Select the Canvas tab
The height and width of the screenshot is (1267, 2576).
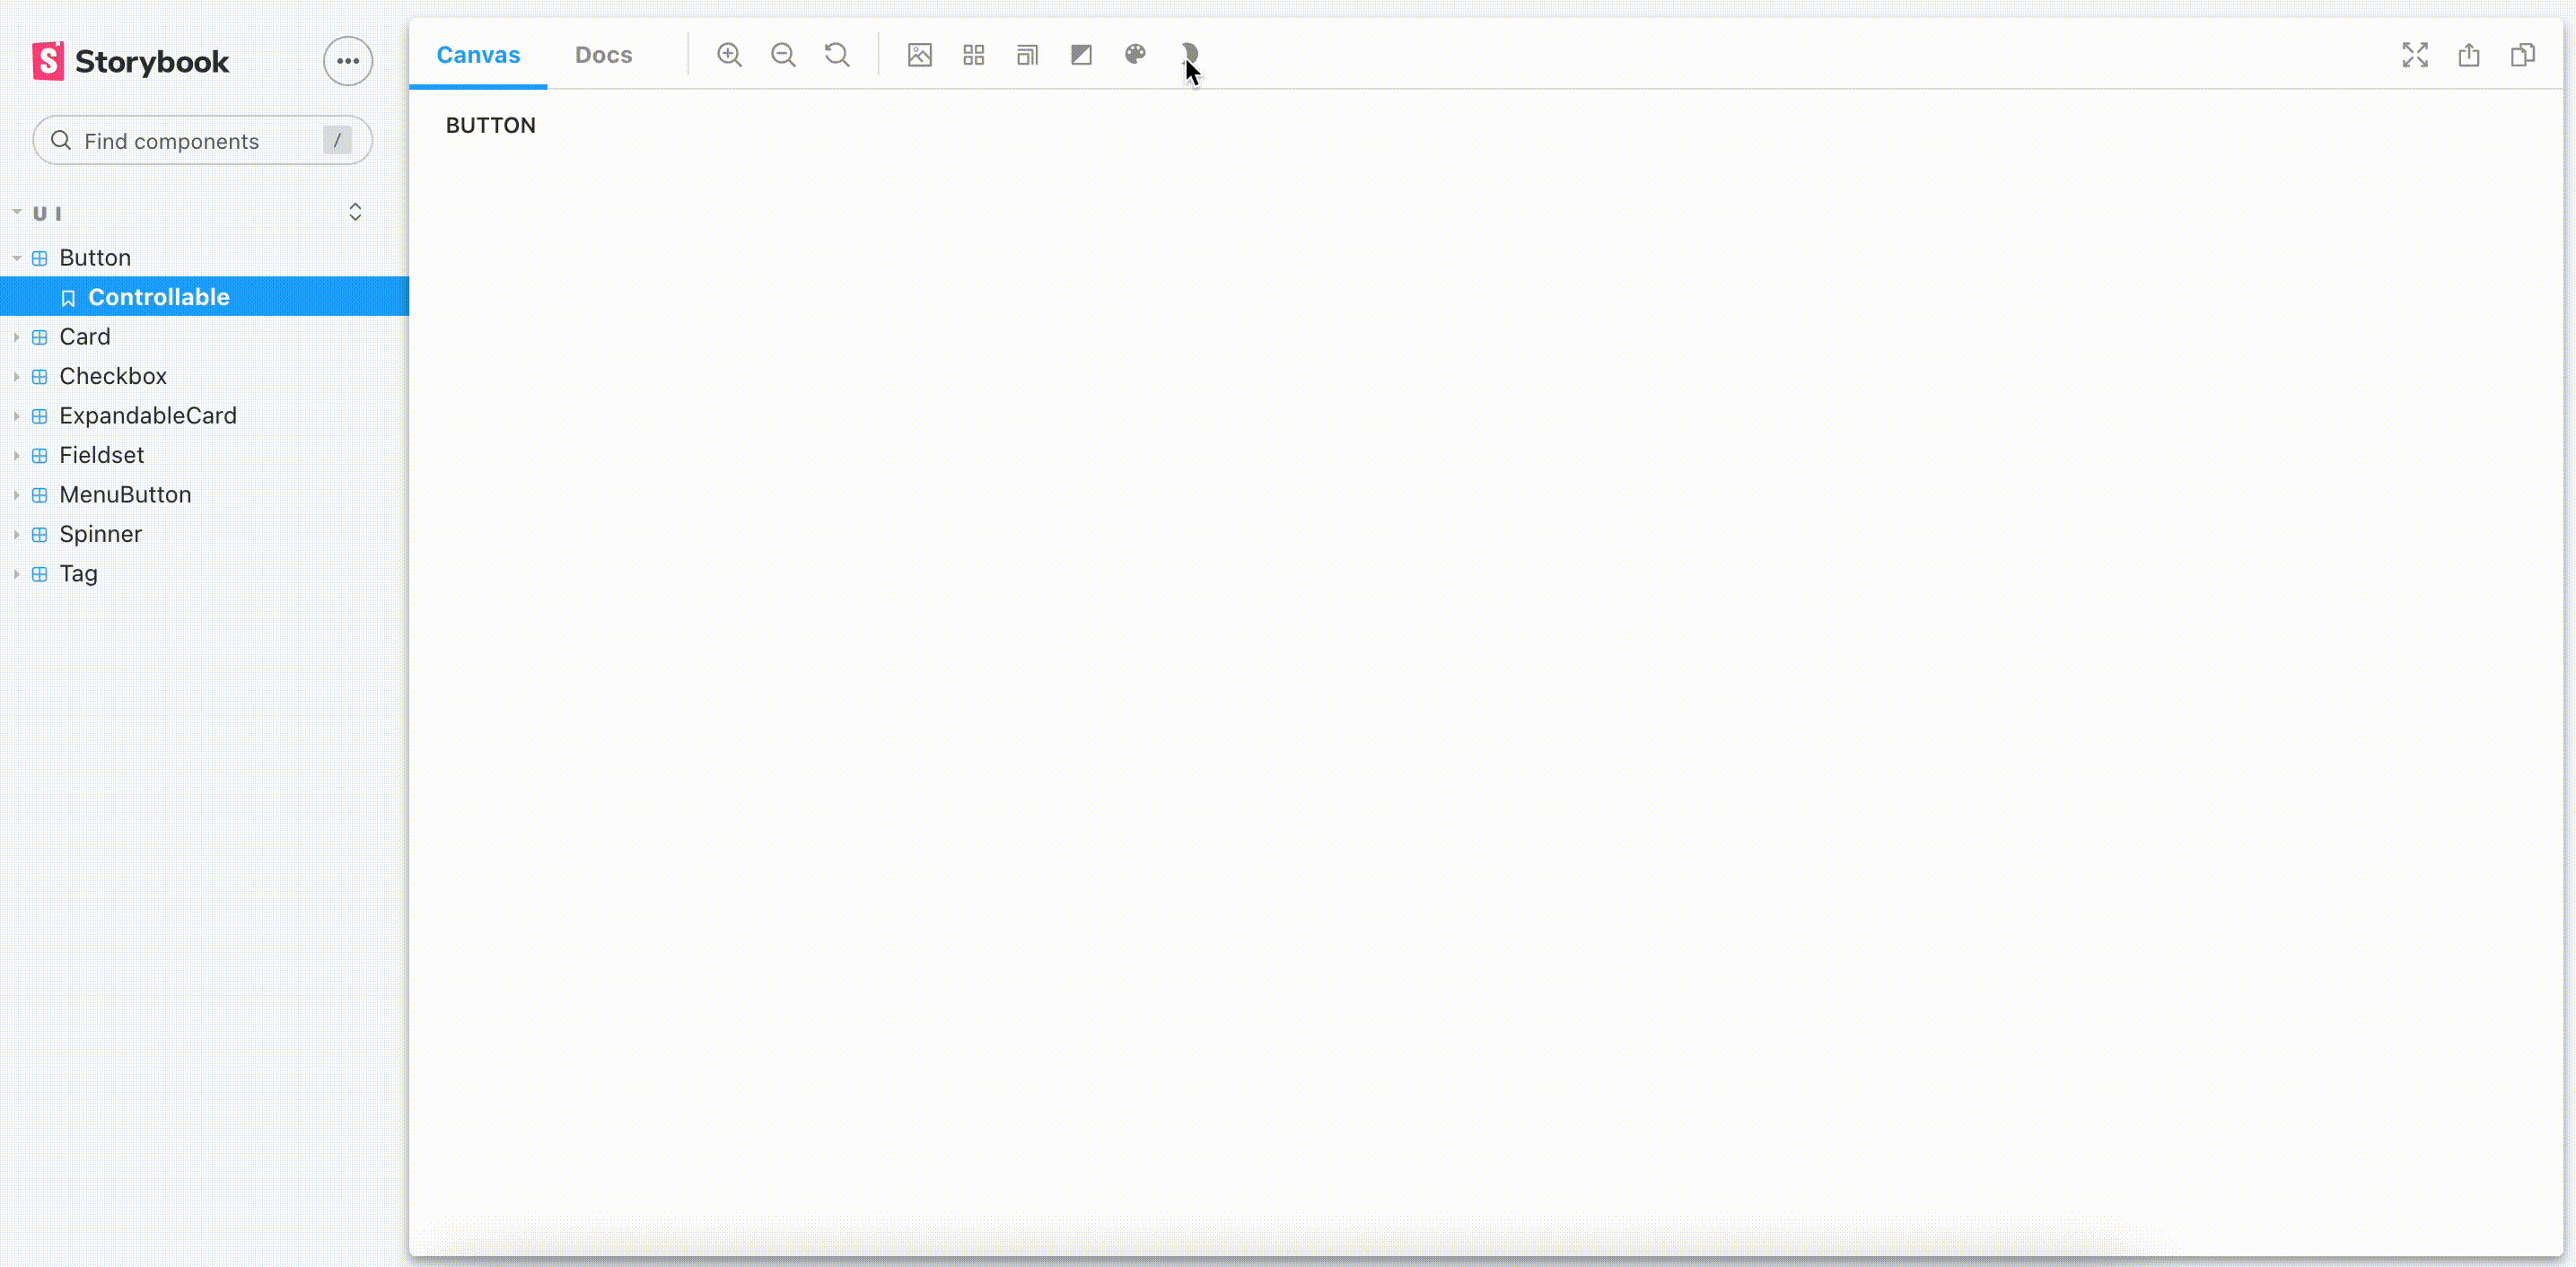[x=478, y=55]
